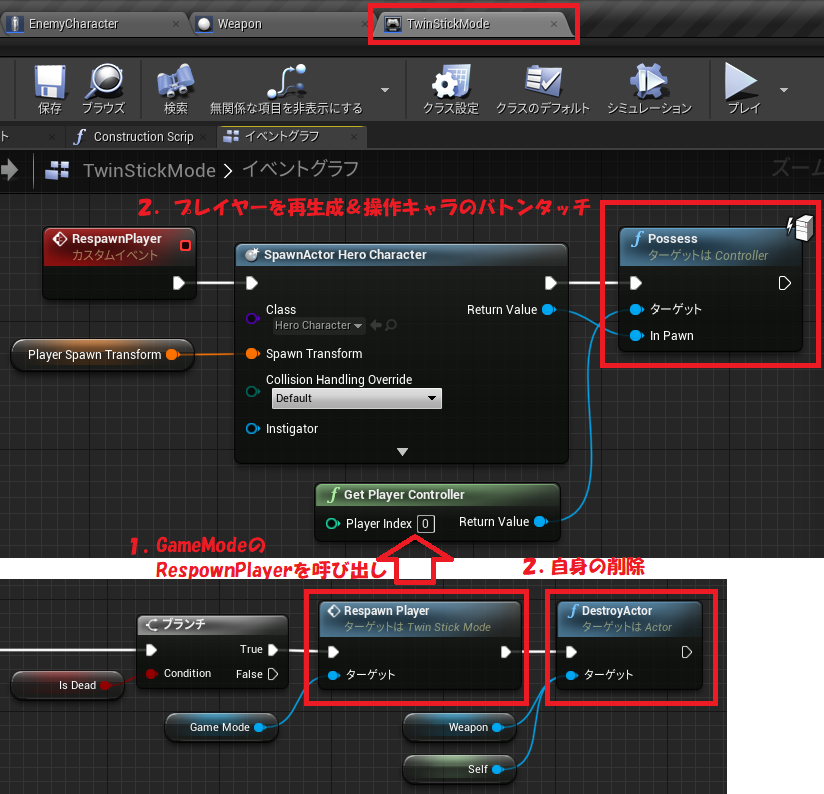Click the RespawnPlayer red delegate pin

[x=186, y=245]
